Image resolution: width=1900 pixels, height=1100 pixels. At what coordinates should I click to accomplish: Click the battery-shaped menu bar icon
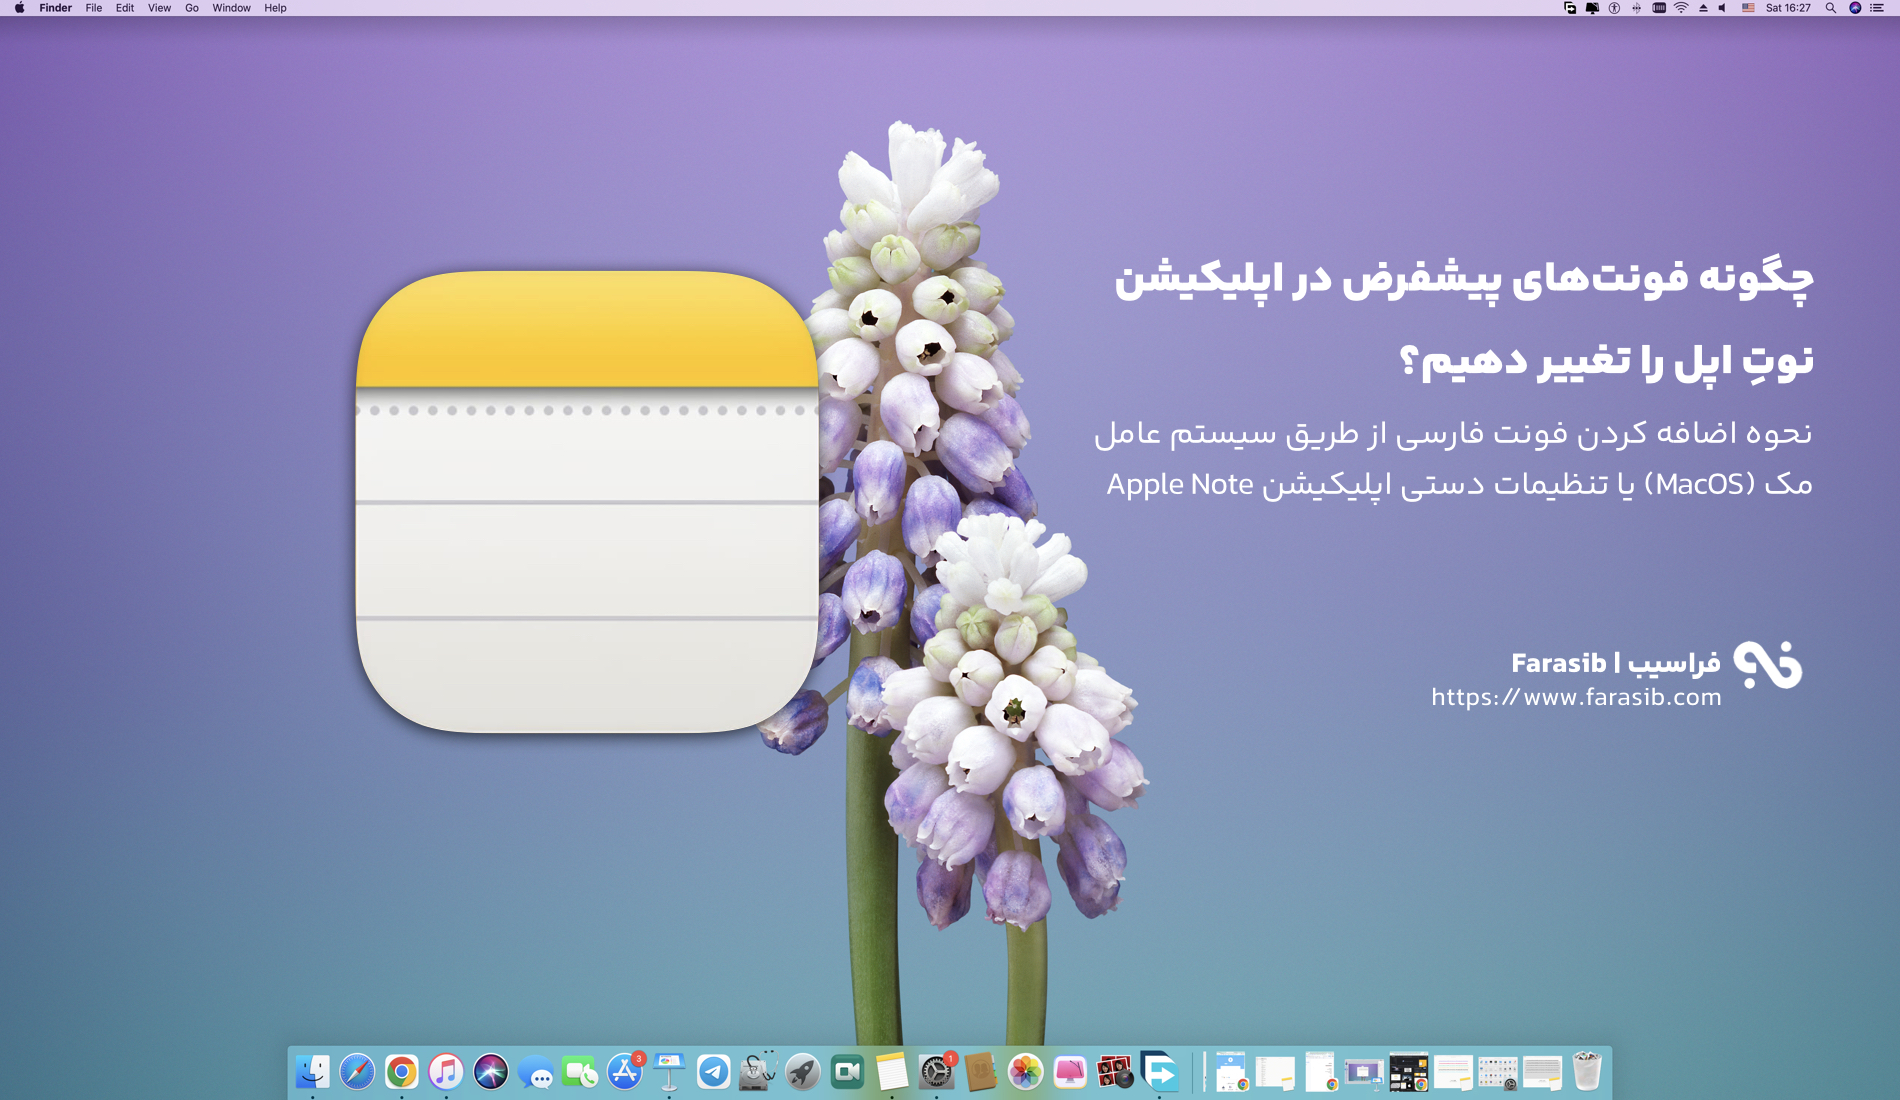[1659, 8]
